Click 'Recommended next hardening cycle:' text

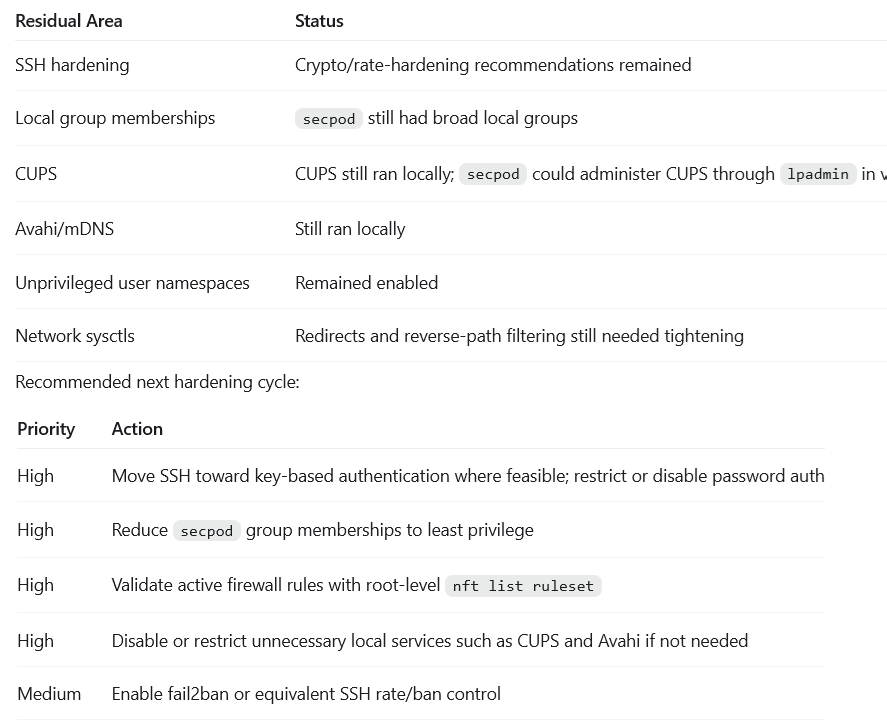pyautogui.click(x=157, y=382)
